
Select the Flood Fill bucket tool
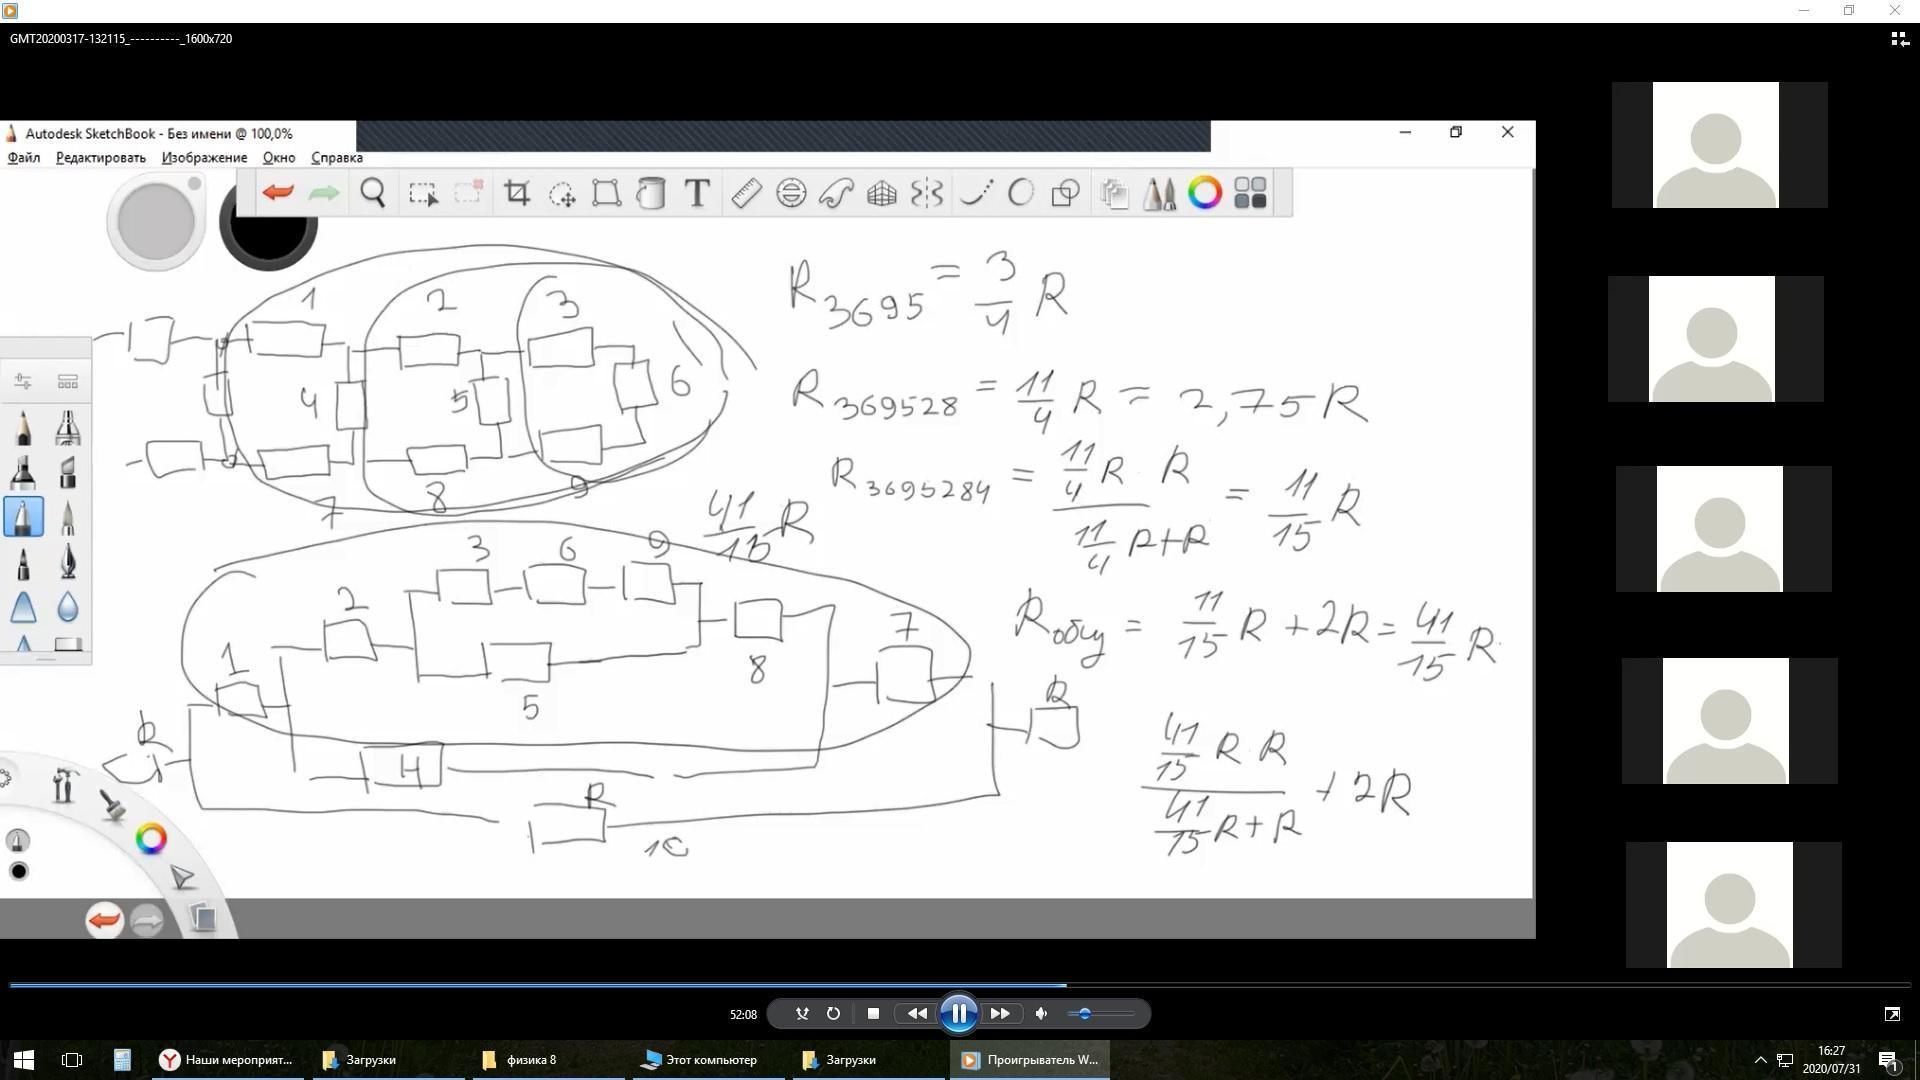tap(651, 192)
